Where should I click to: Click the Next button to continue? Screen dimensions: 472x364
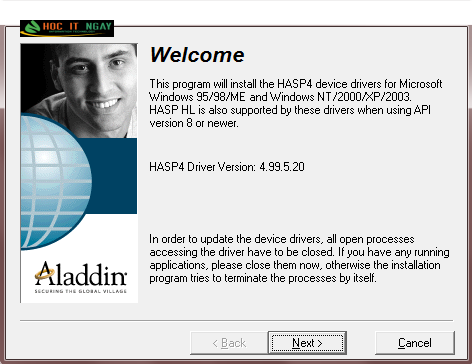307,343
